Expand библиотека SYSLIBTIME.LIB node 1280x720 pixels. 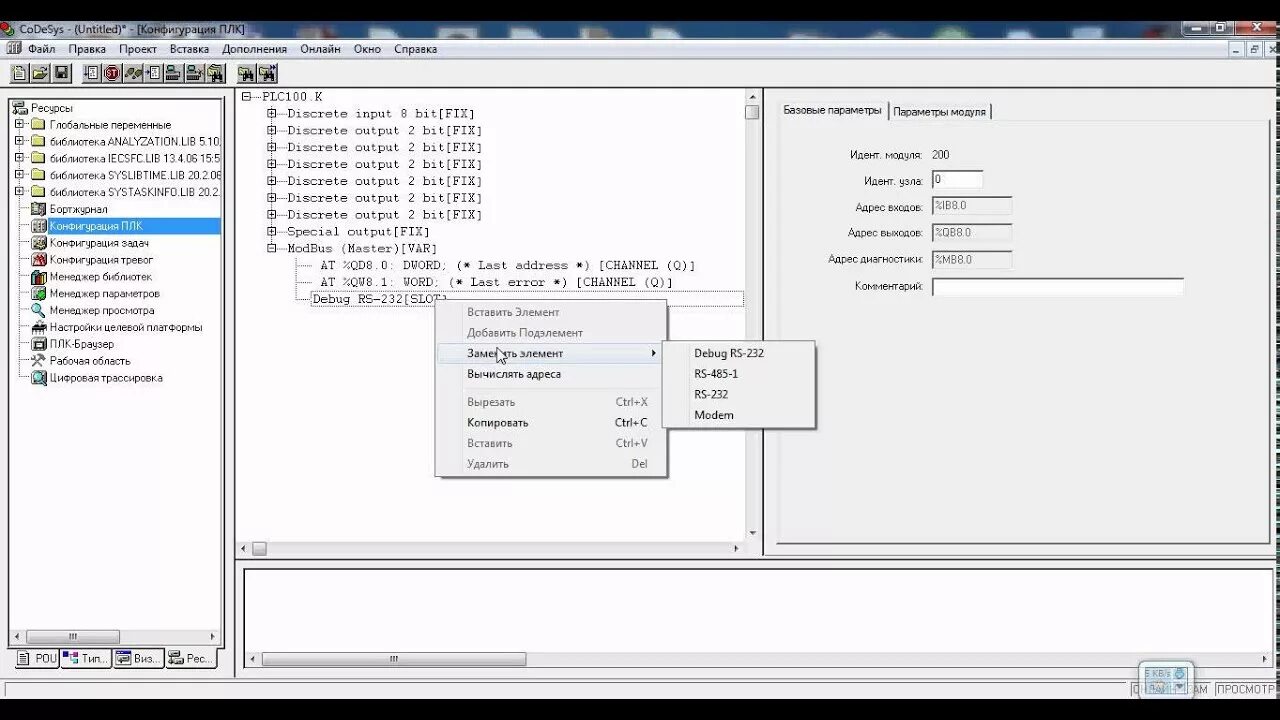point(19,175)
